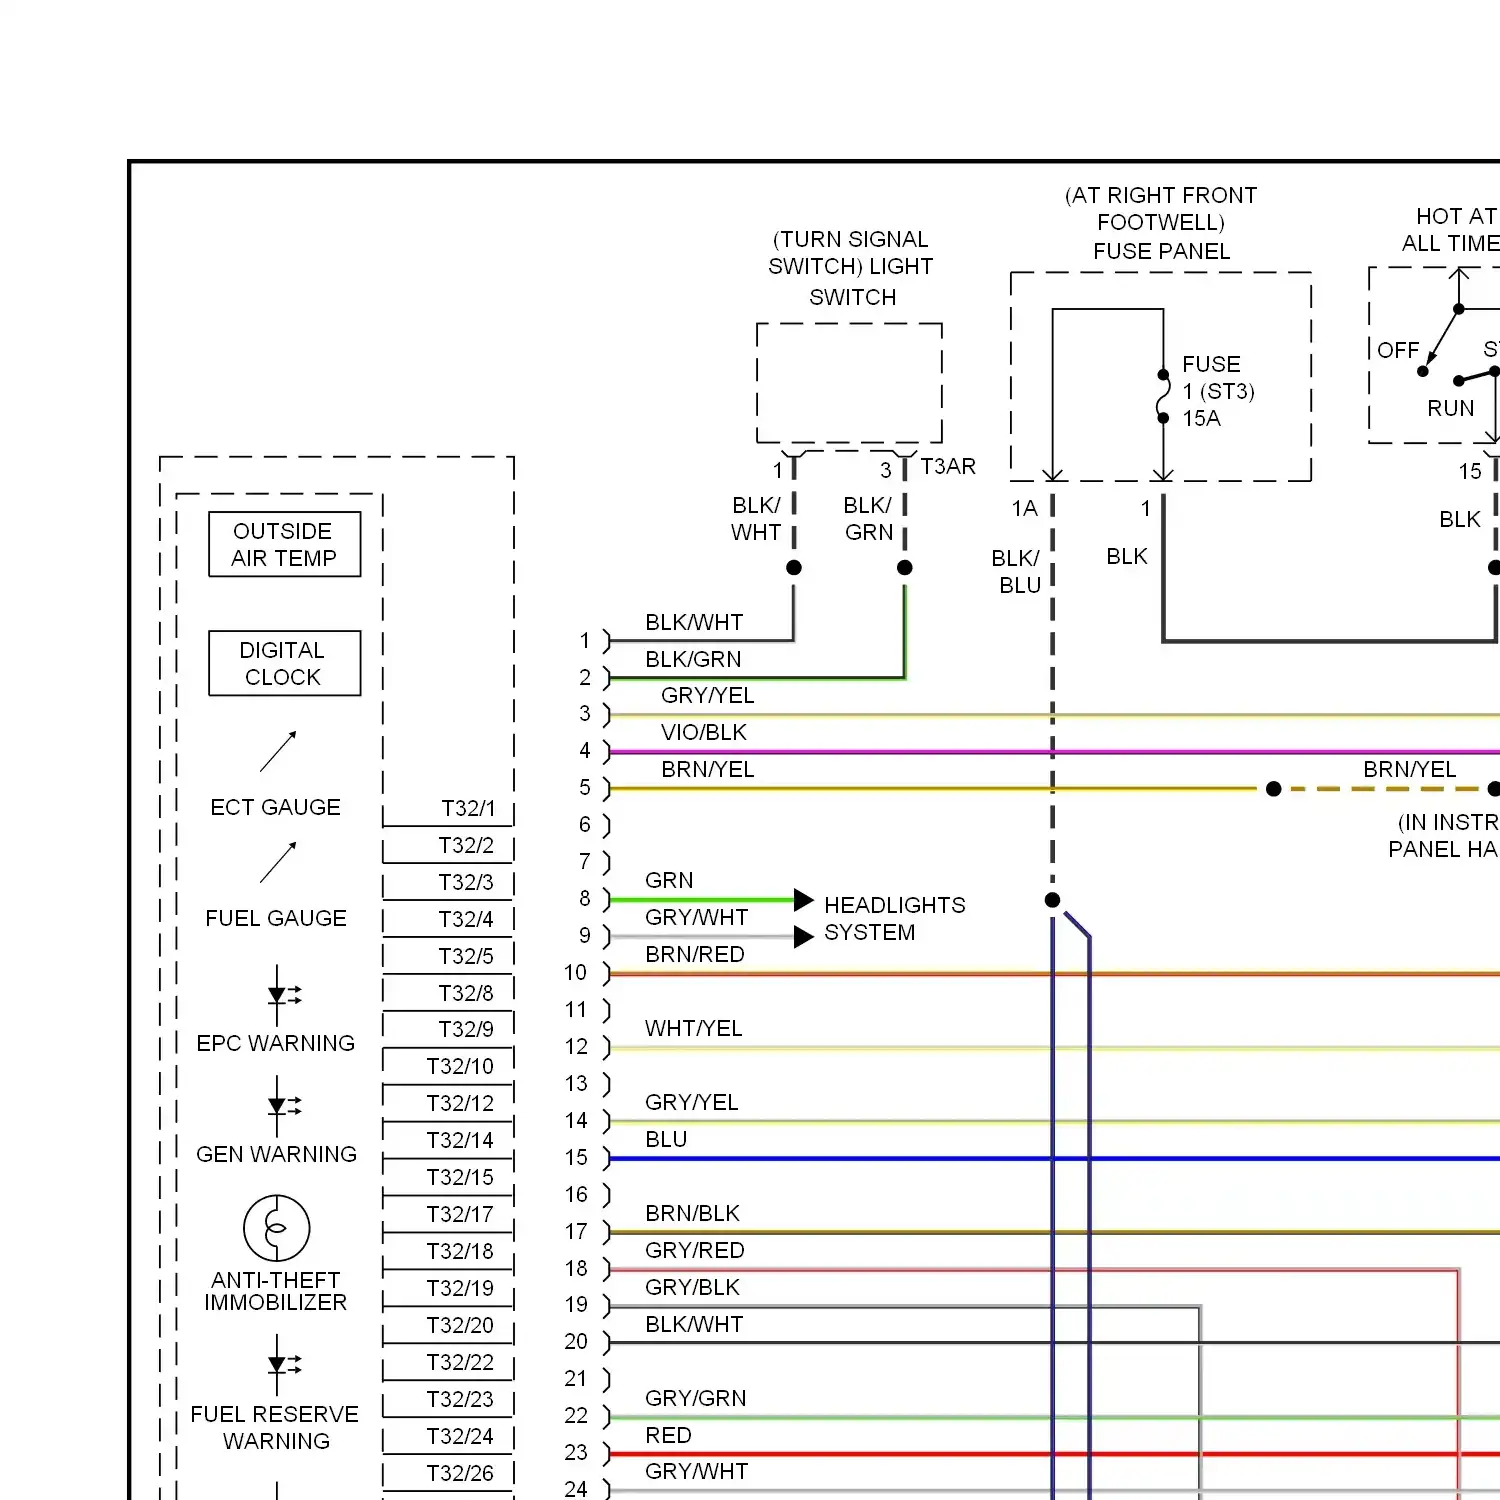Image resolution: width=1500 pixels, height=1500 pixels.
Task: Select the DIGITAL CLOCK box
Action: point(284,663)
